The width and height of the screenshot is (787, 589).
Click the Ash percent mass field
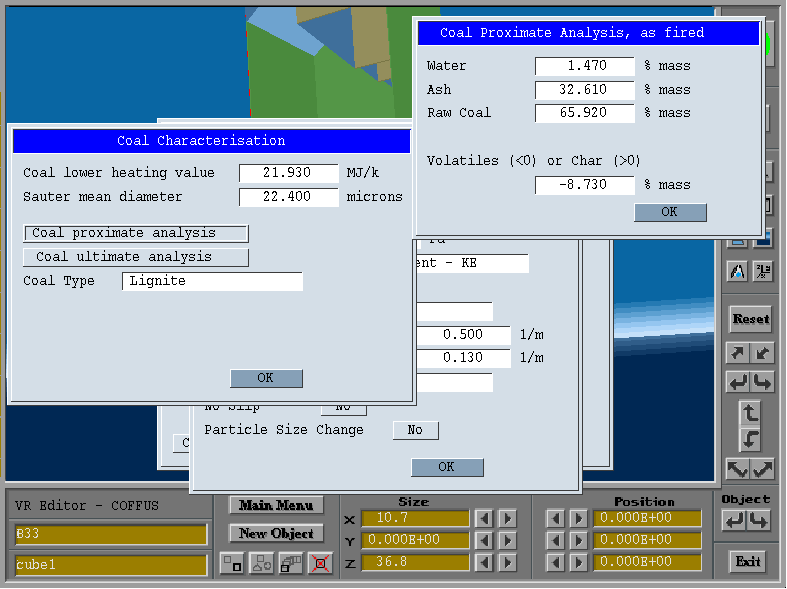(x=585, y=90)
